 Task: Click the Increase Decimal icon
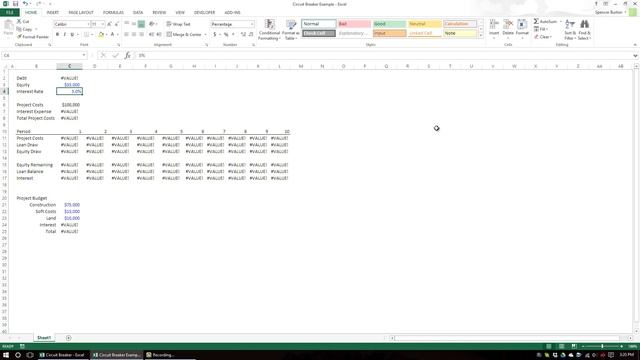243,35
